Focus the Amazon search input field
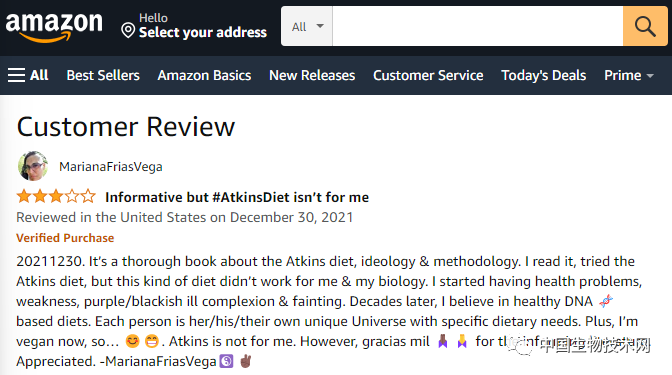The height and width of the screenshot is (375, 672). [x=478, y=26]
